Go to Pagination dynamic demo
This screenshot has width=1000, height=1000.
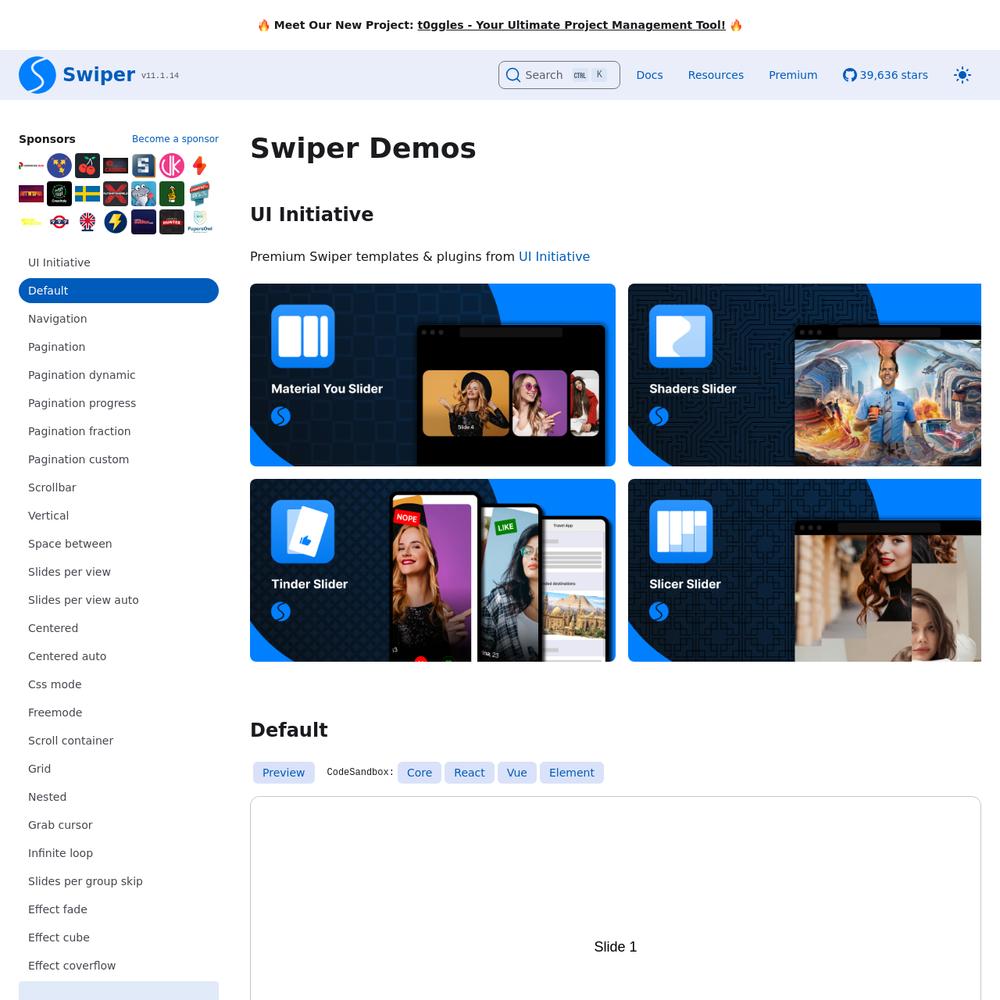[x=119, y=374]
